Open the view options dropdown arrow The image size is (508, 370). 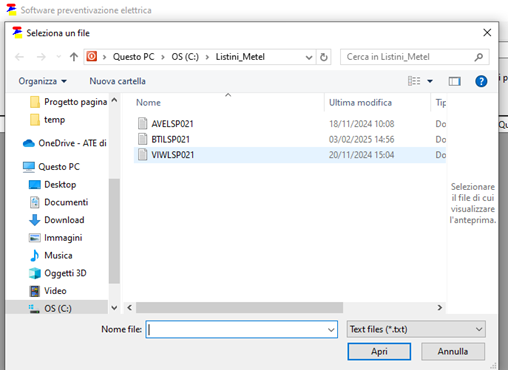click(430, 81)
